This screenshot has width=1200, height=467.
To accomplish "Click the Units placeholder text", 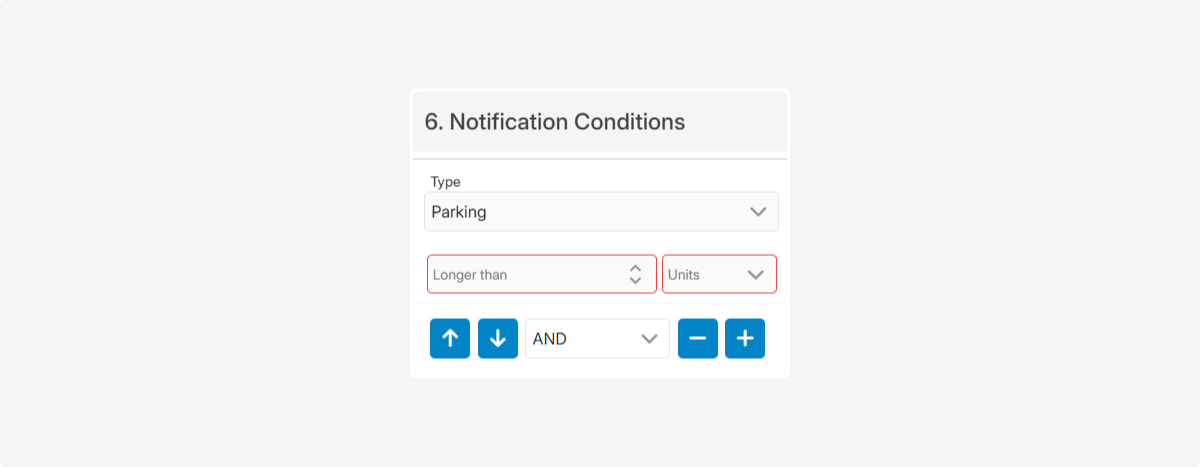I will pos(684,274).
